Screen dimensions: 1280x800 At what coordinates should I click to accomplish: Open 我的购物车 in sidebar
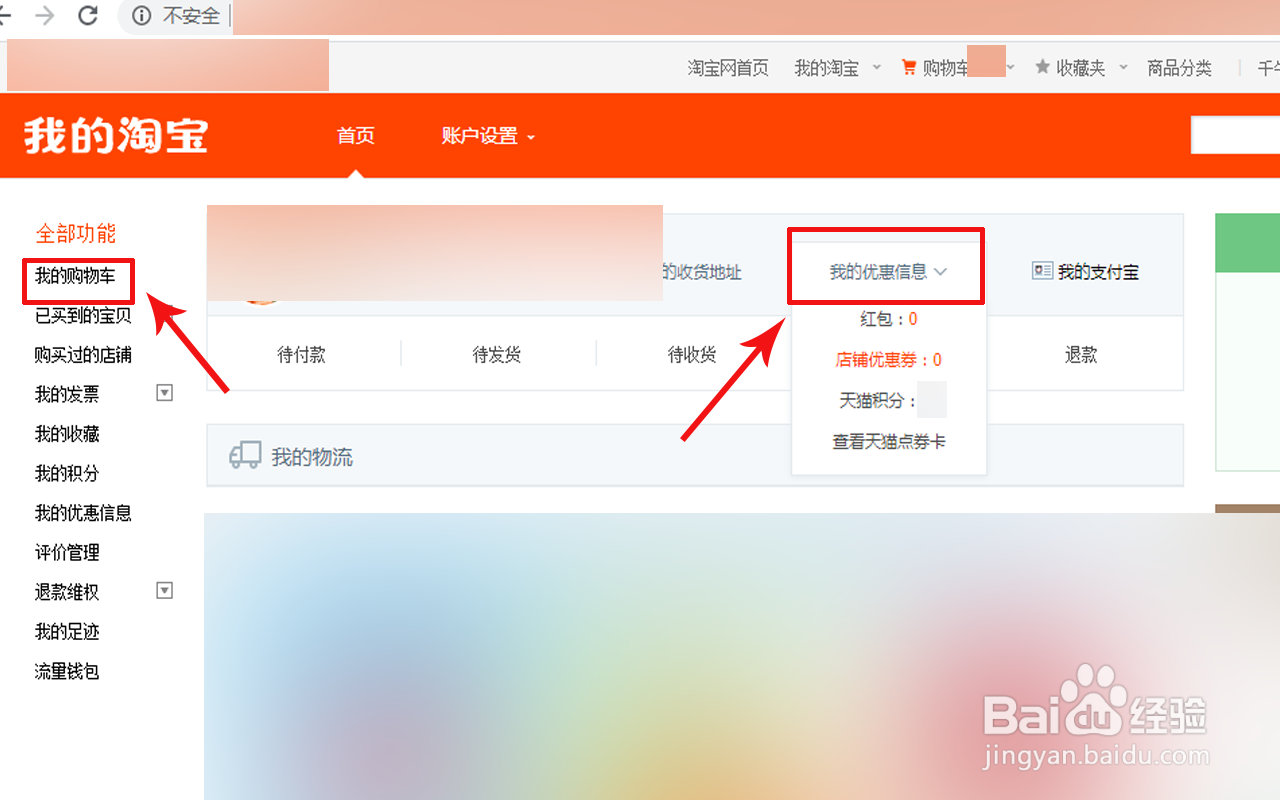(75, 276)
